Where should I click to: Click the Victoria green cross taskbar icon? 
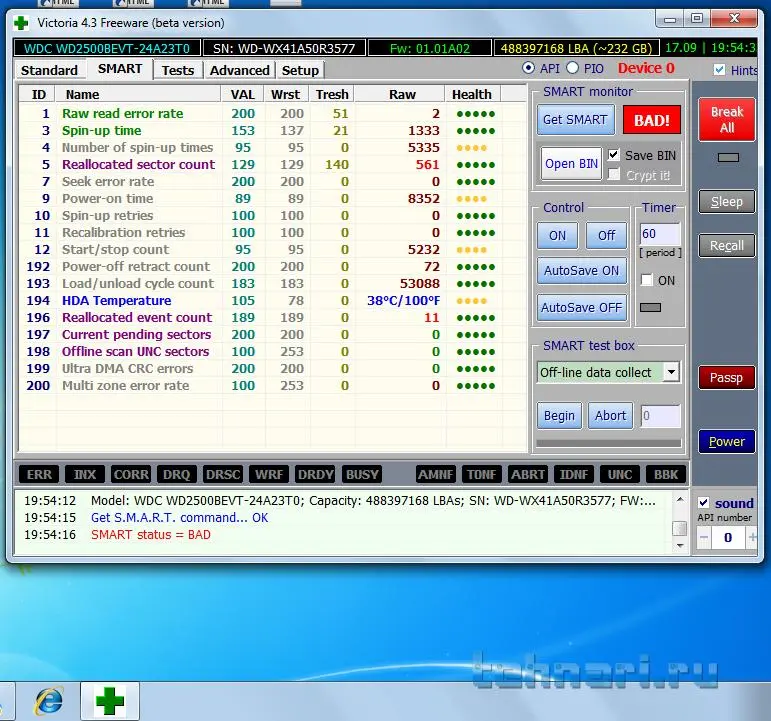(x=110, y=701)
